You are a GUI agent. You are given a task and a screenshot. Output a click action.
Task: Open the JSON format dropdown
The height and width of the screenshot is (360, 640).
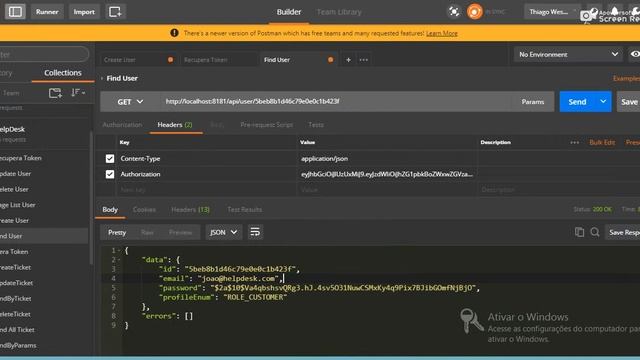click(x=223, y=232)
